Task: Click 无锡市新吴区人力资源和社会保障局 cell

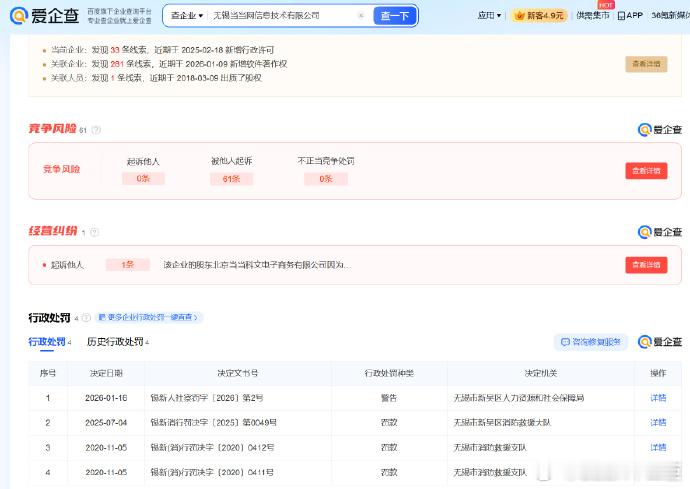Action: point(519,398)
